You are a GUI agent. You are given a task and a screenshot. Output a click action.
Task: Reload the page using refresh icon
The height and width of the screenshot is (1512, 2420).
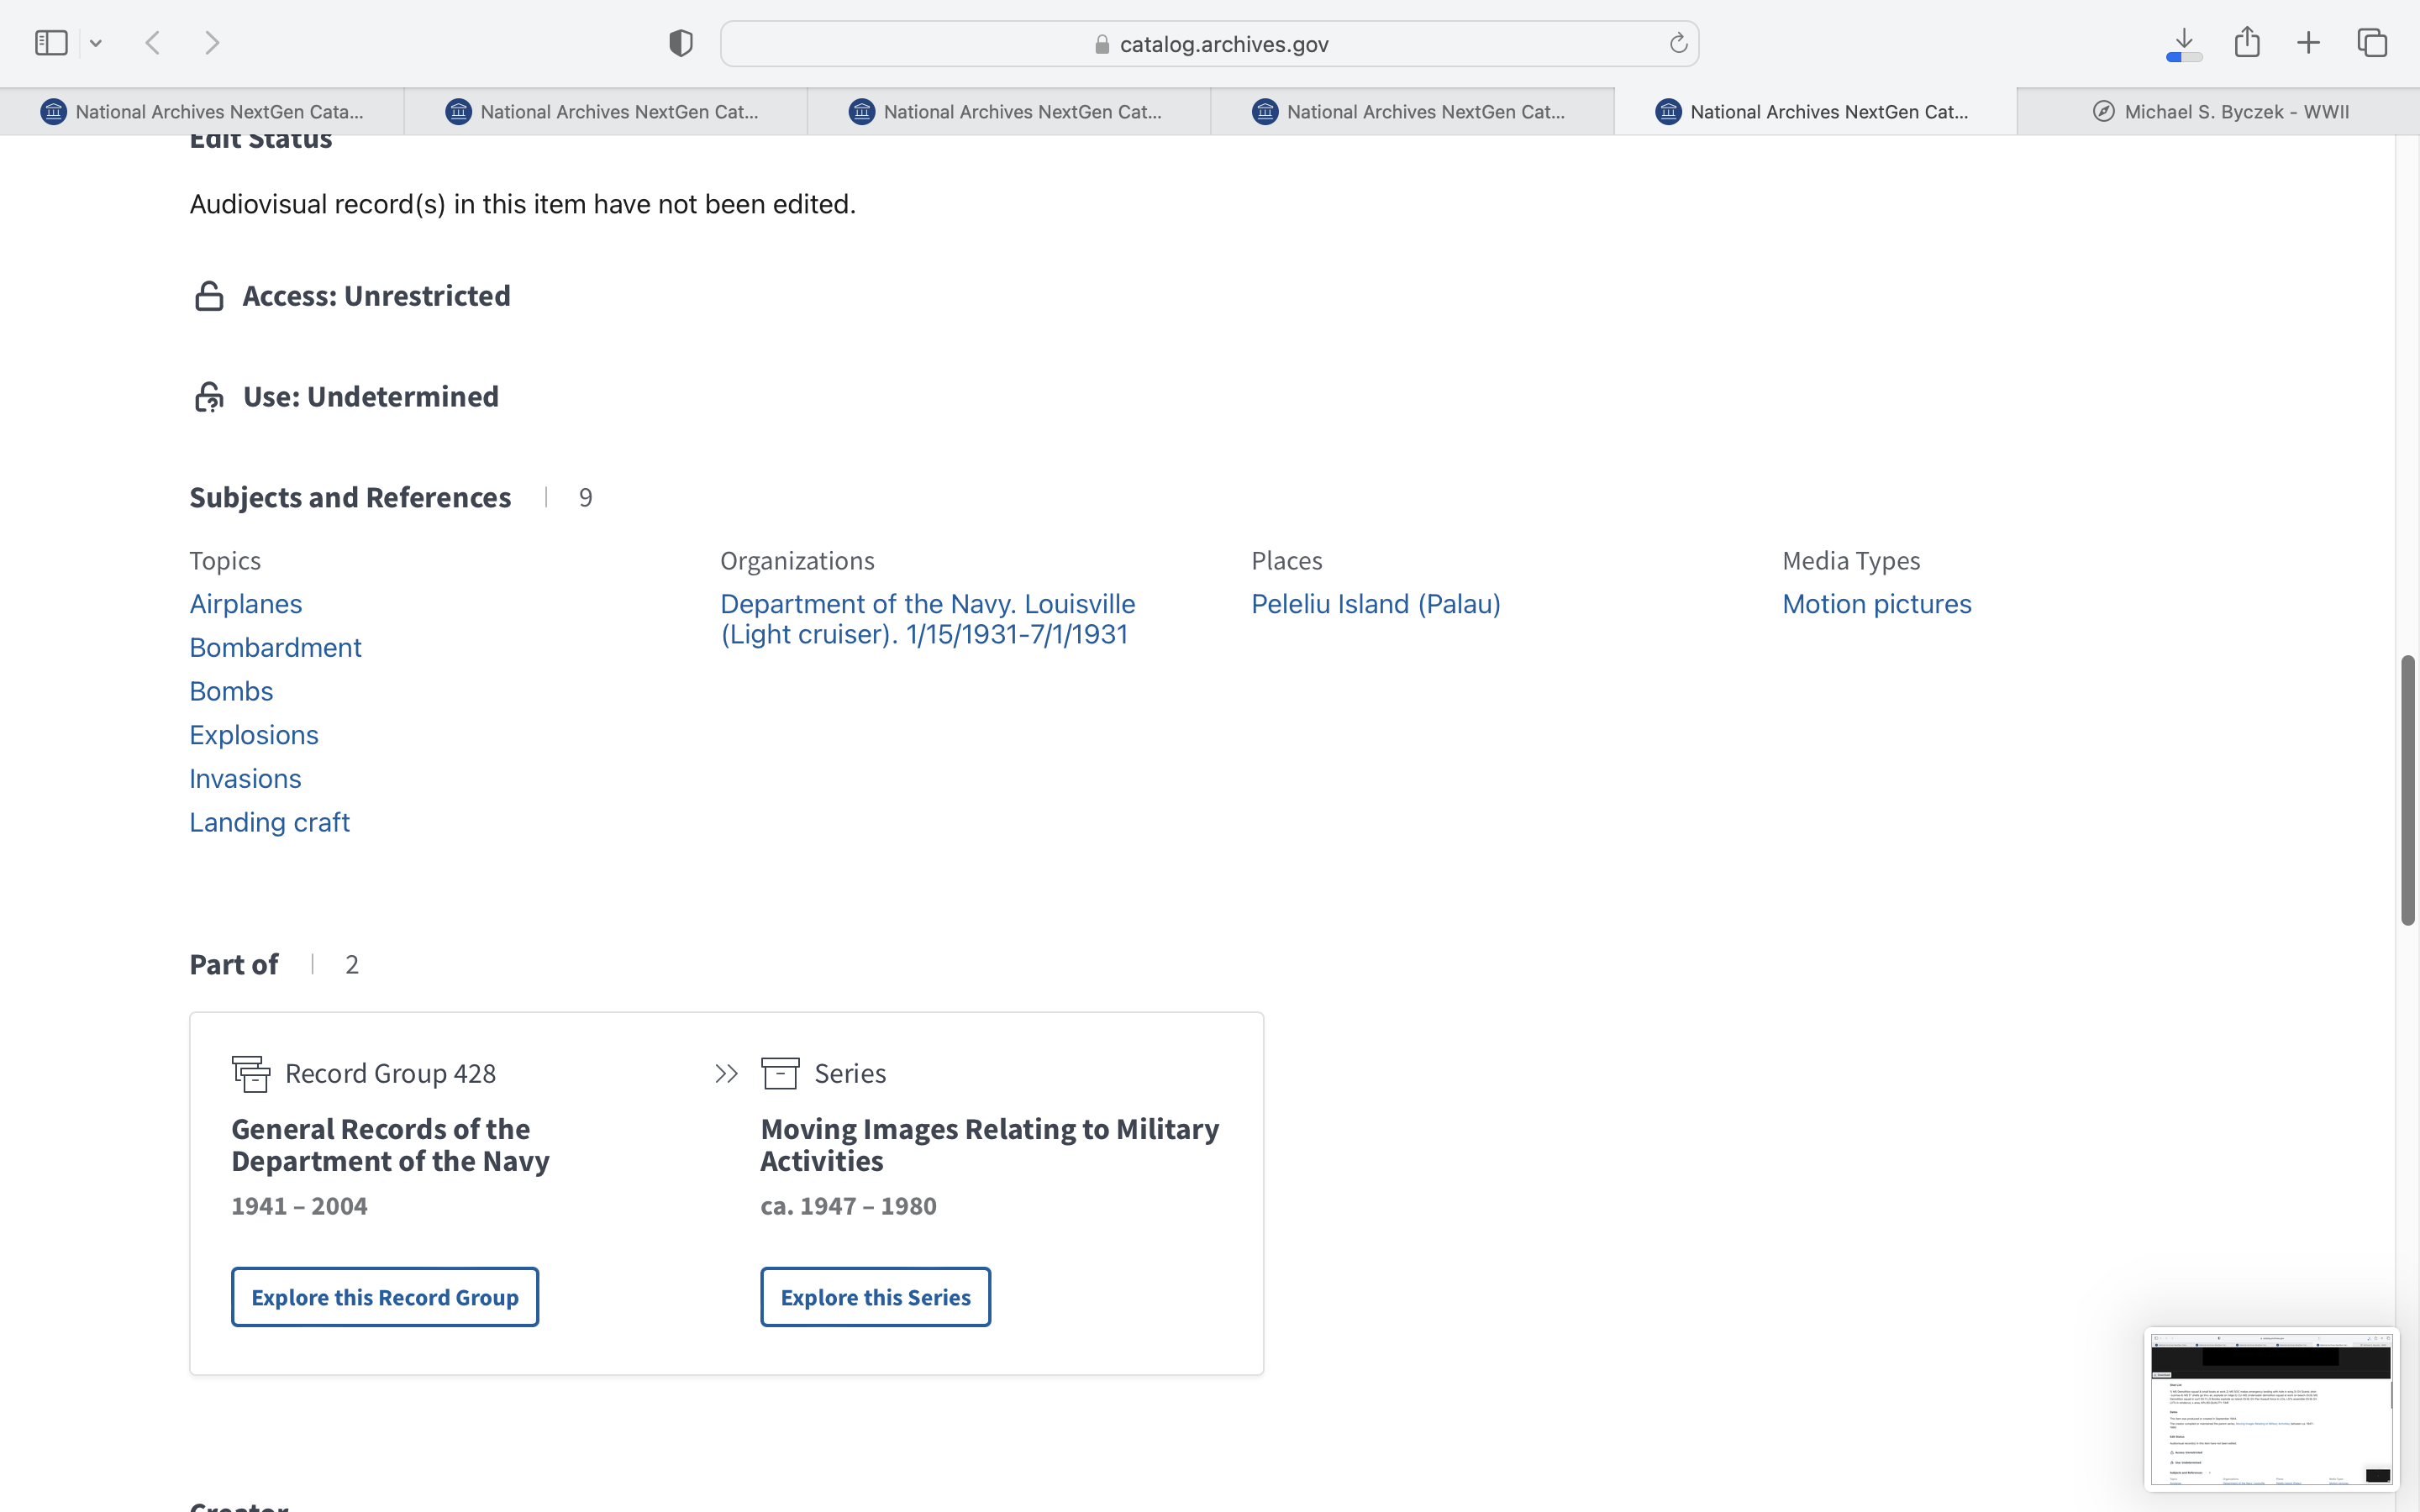coord(1678,43)
